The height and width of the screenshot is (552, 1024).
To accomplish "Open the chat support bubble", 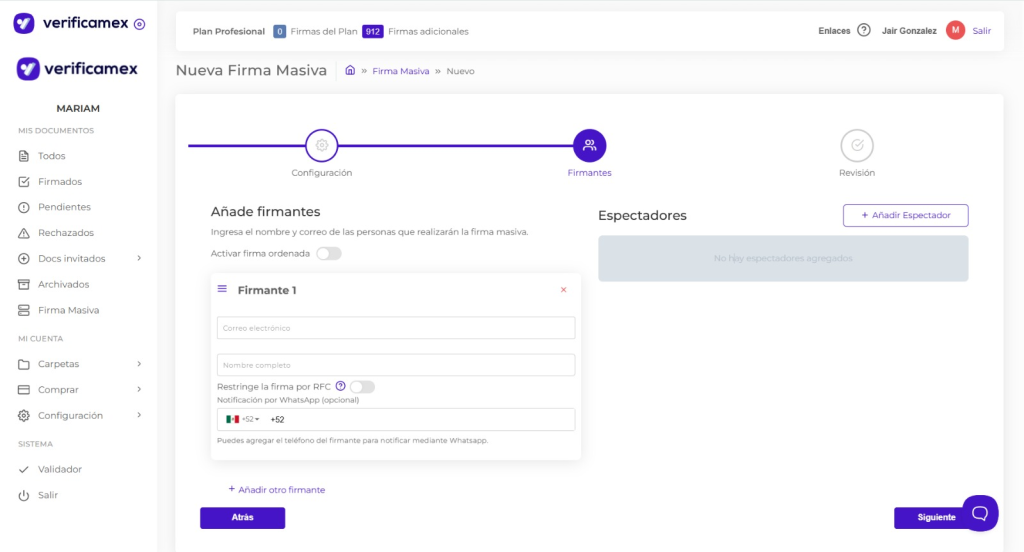I will click(979, 513).
